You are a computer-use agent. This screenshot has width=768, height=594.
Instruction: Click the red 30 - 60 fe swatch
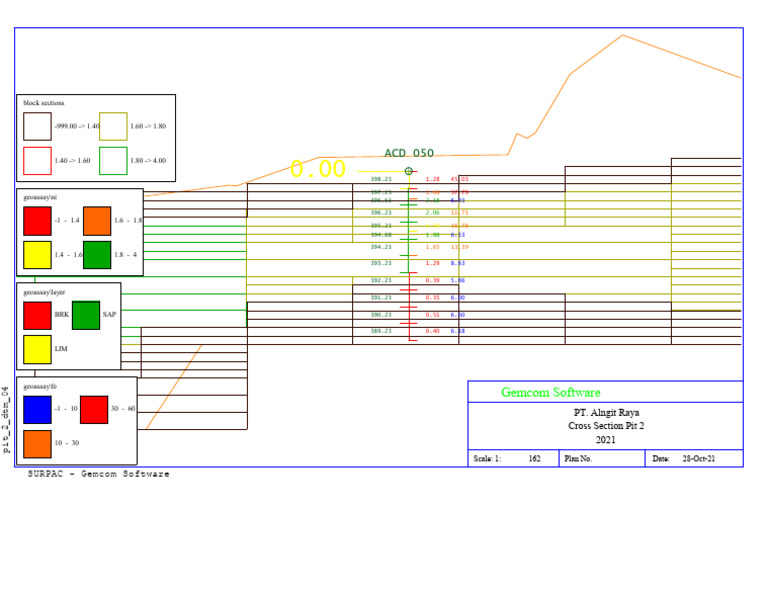point(94,409)
